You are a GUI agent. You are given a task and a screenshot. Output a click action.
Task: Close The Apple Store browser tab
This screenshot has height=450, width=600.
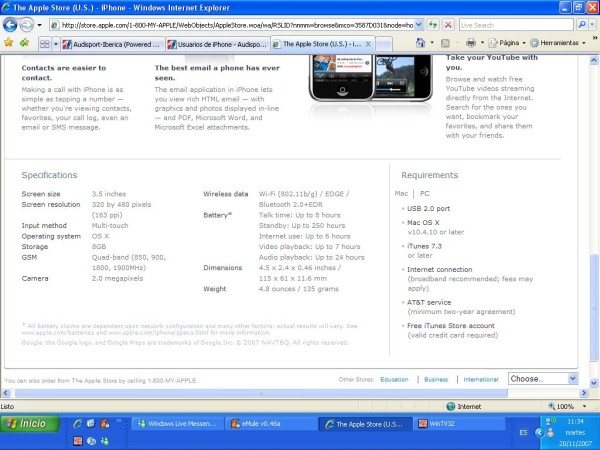tap(368, 44)
